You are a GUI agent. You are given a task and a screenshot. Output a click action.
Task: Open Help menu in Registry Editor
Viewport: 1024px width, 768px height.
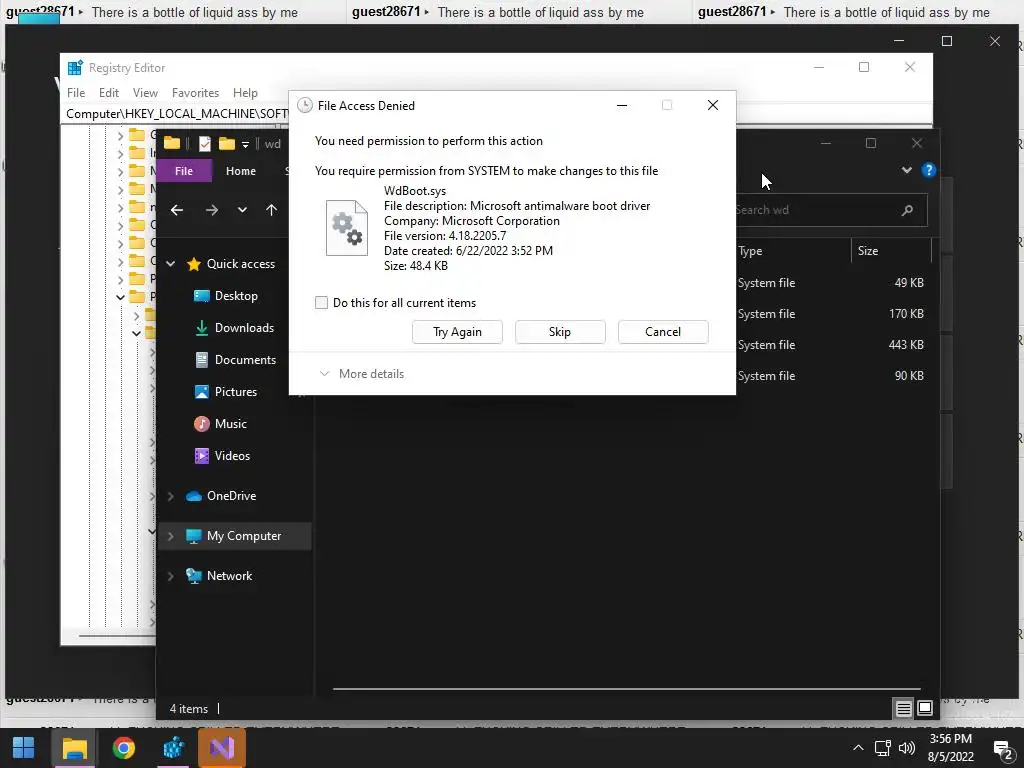tap(245, 93)
